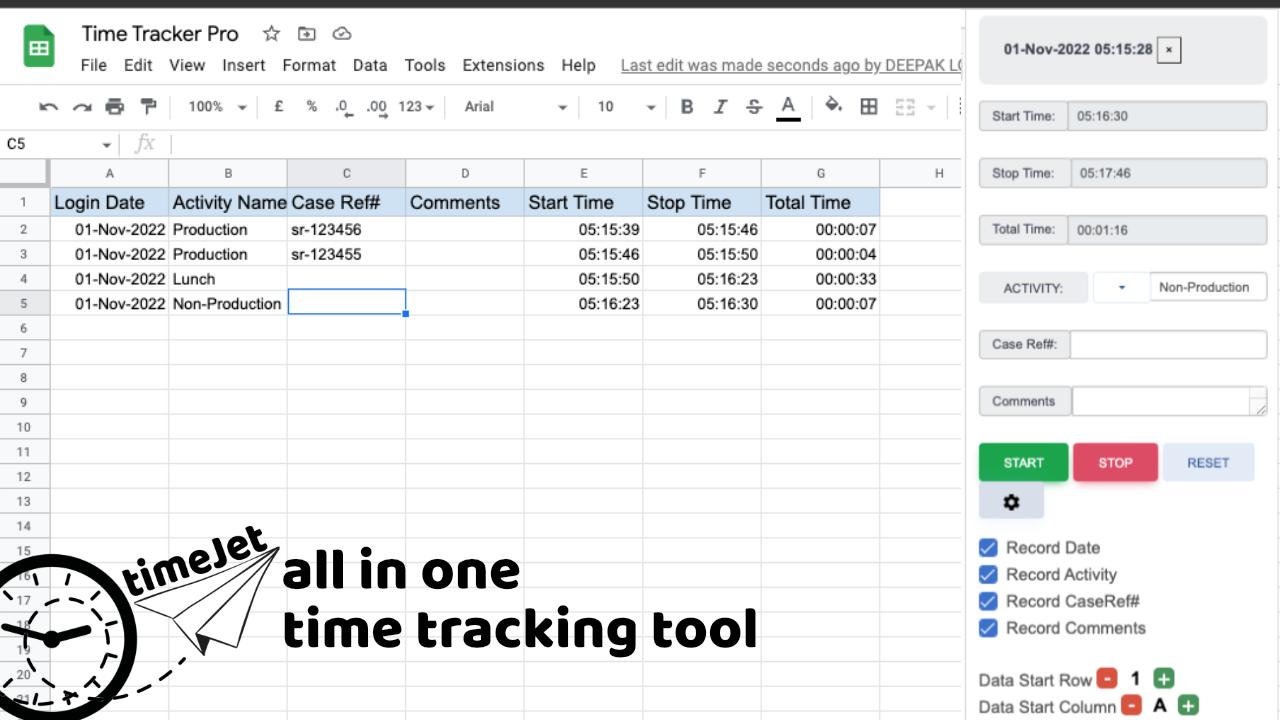Apply strikethrough formatting
The image size is (1280, 720).
753,107
